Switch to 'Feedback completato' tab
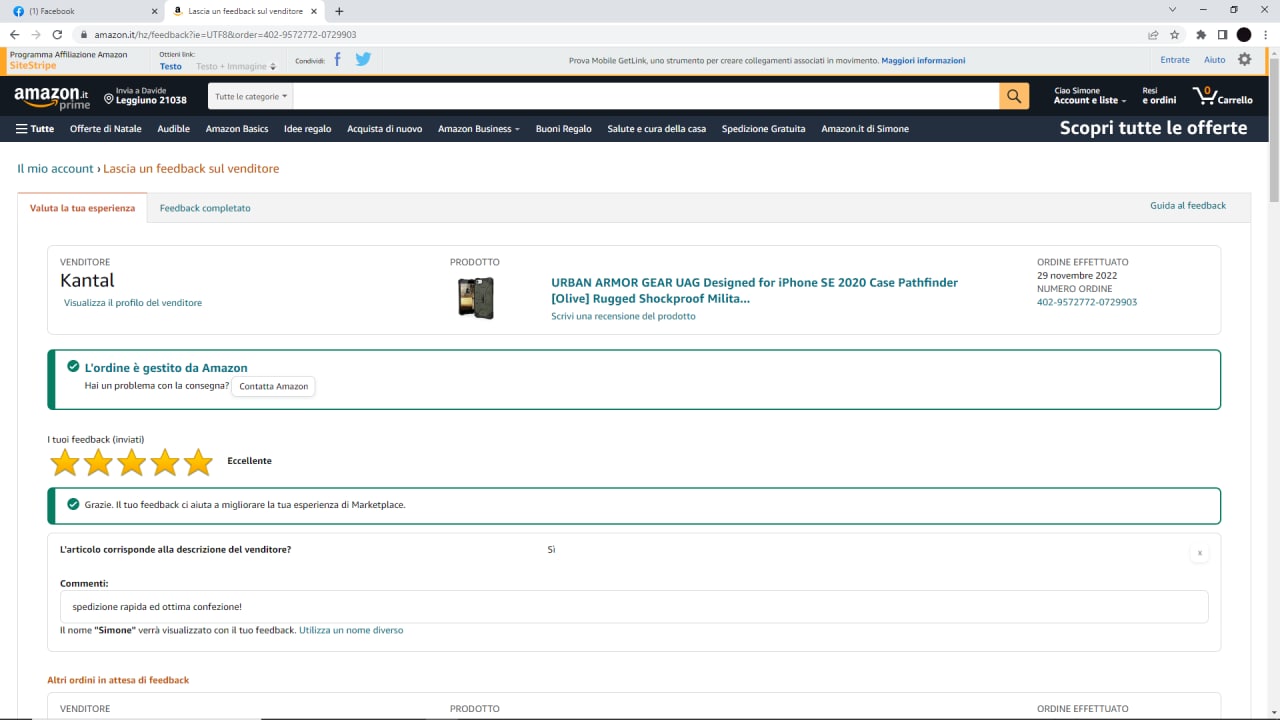The width and height of the screenshot is (1280, 720). pos(205,208)
